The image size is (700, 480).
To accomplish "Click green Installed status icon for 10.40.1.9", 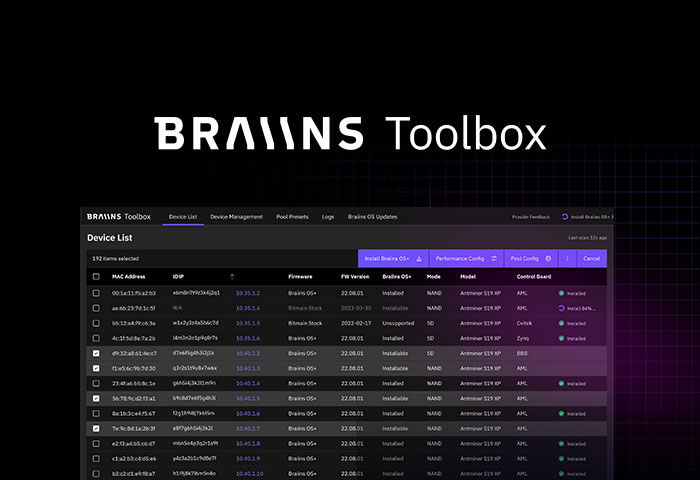I will 561,459.
